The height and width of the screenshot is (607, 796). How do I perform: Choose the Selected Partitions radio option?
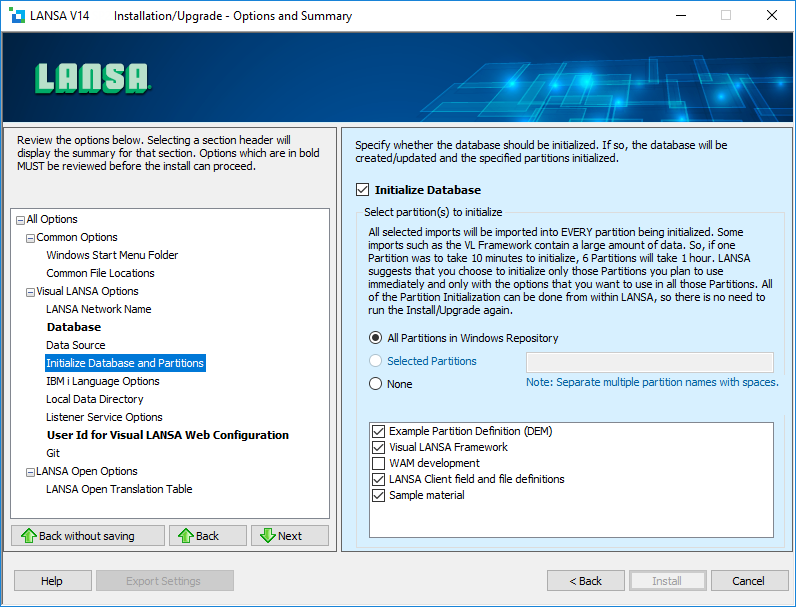[375, 361]
